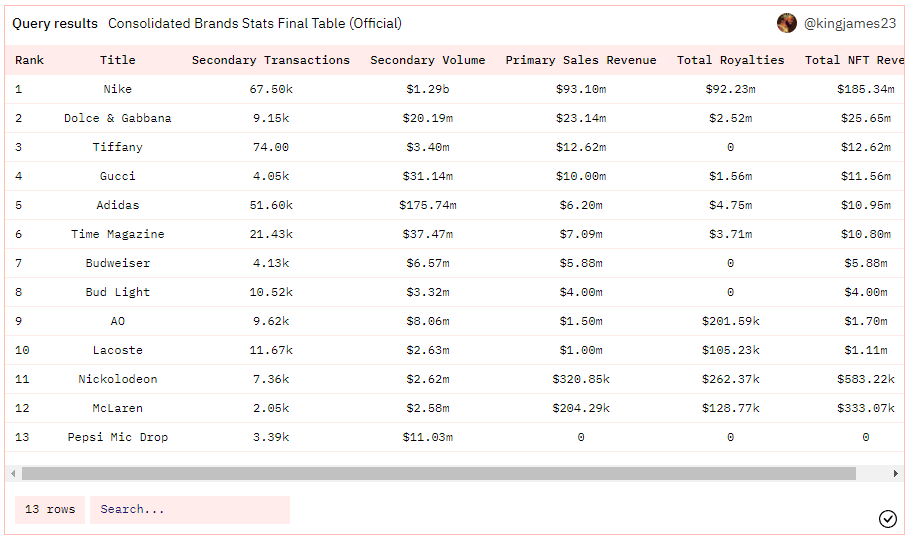Viewport: 909px width, 539px height.
Task: Click the scrollbar left arrow
Action: [x=13, y=473]
